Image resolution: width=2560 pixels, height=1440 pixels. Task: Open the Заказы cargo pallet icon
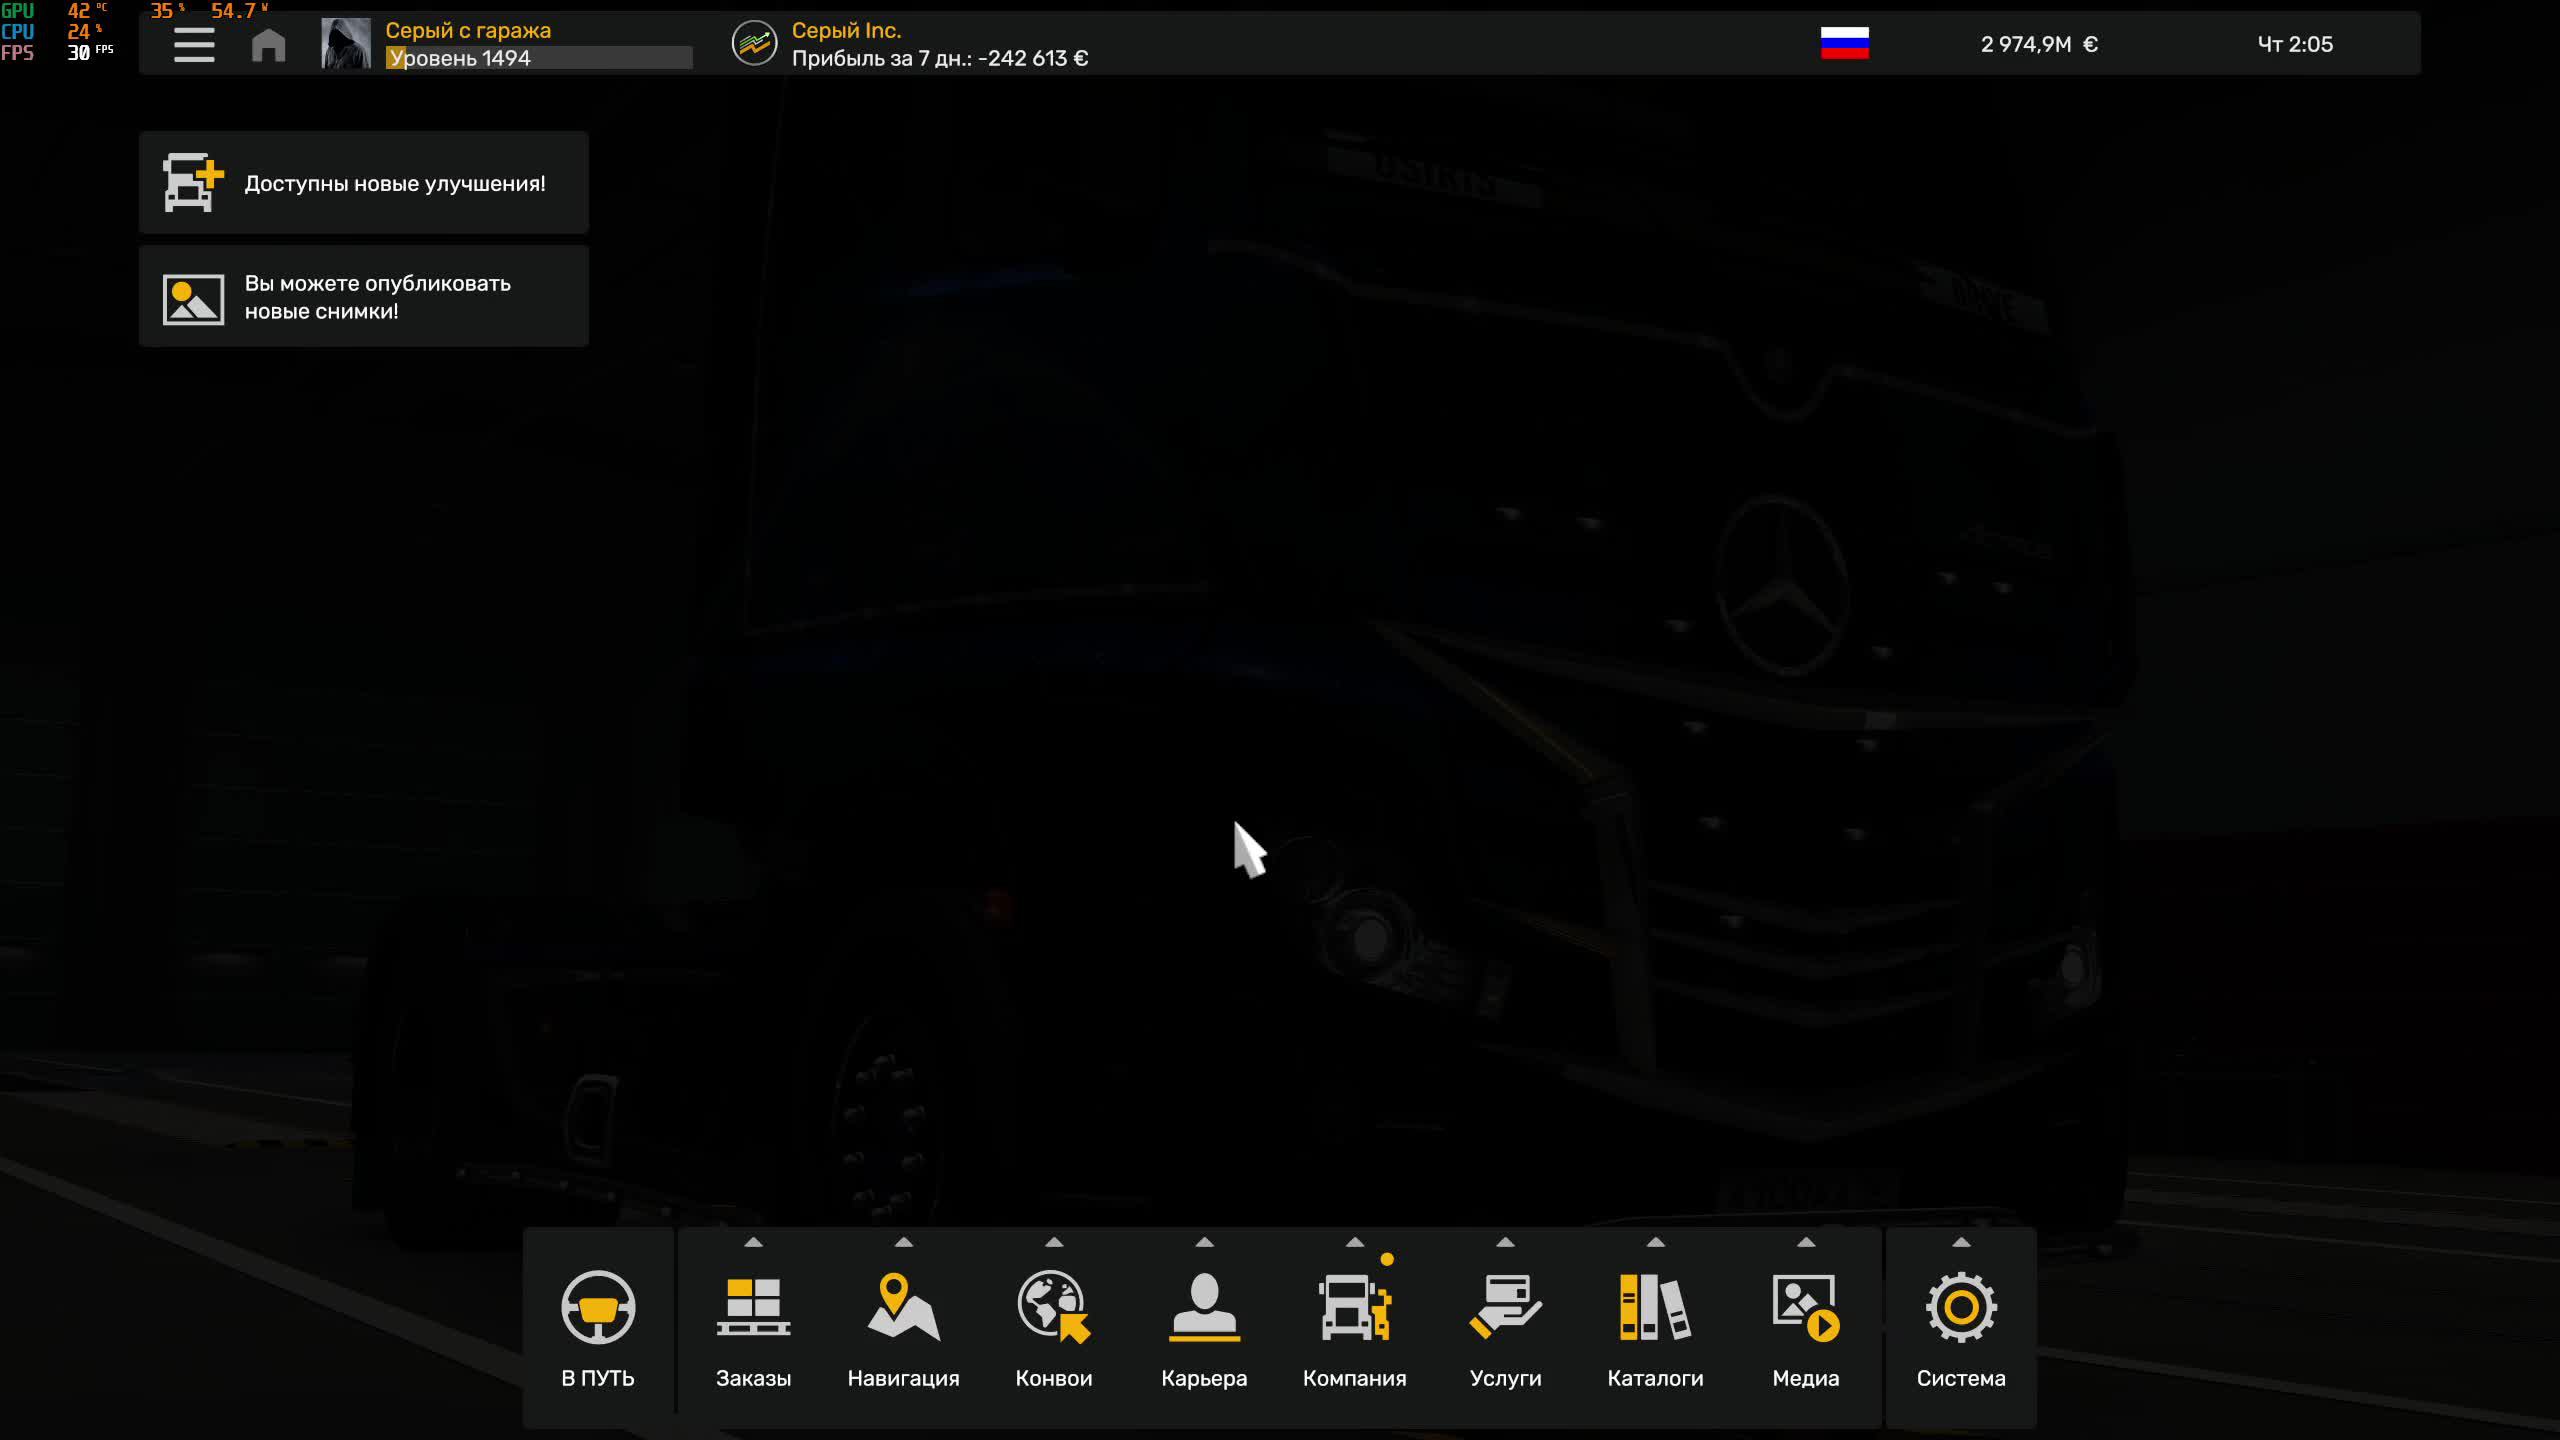(753, 1306)
